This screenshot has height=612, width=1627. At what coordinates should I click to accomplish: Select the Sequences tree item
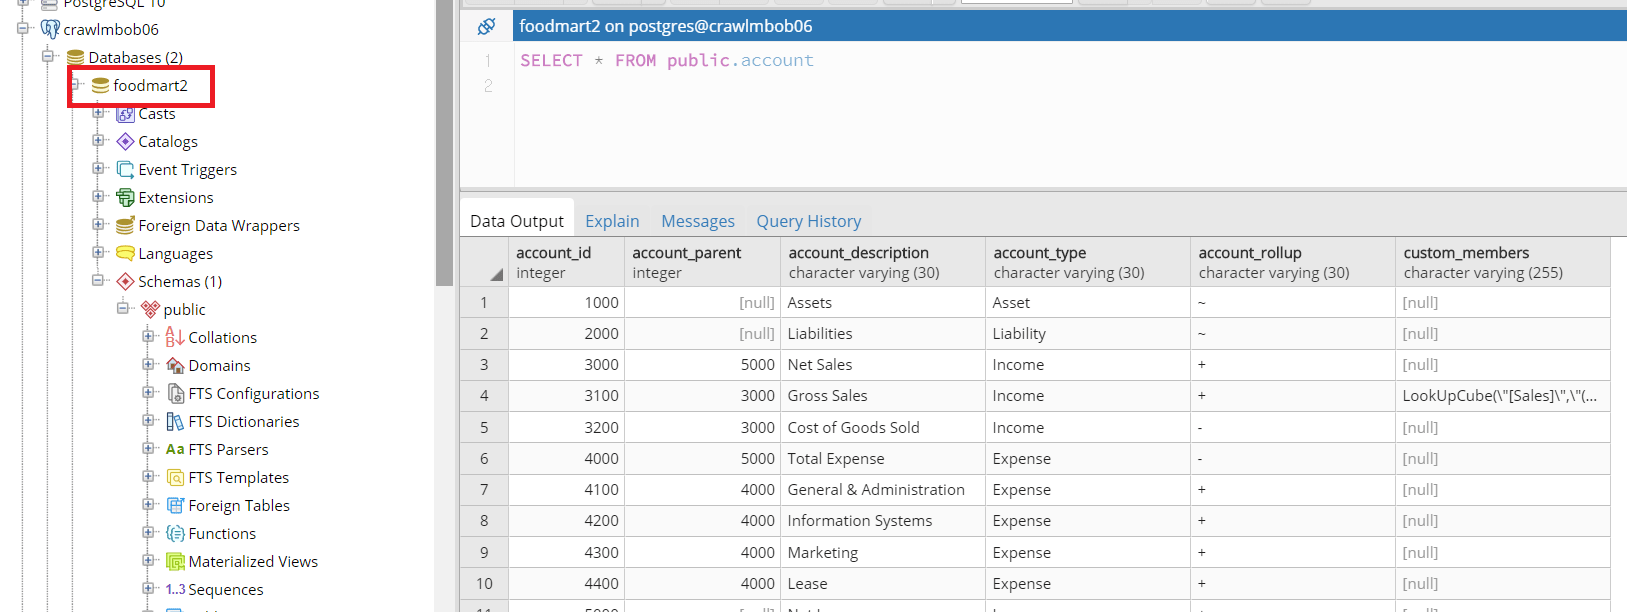click(x=226, y=589)
